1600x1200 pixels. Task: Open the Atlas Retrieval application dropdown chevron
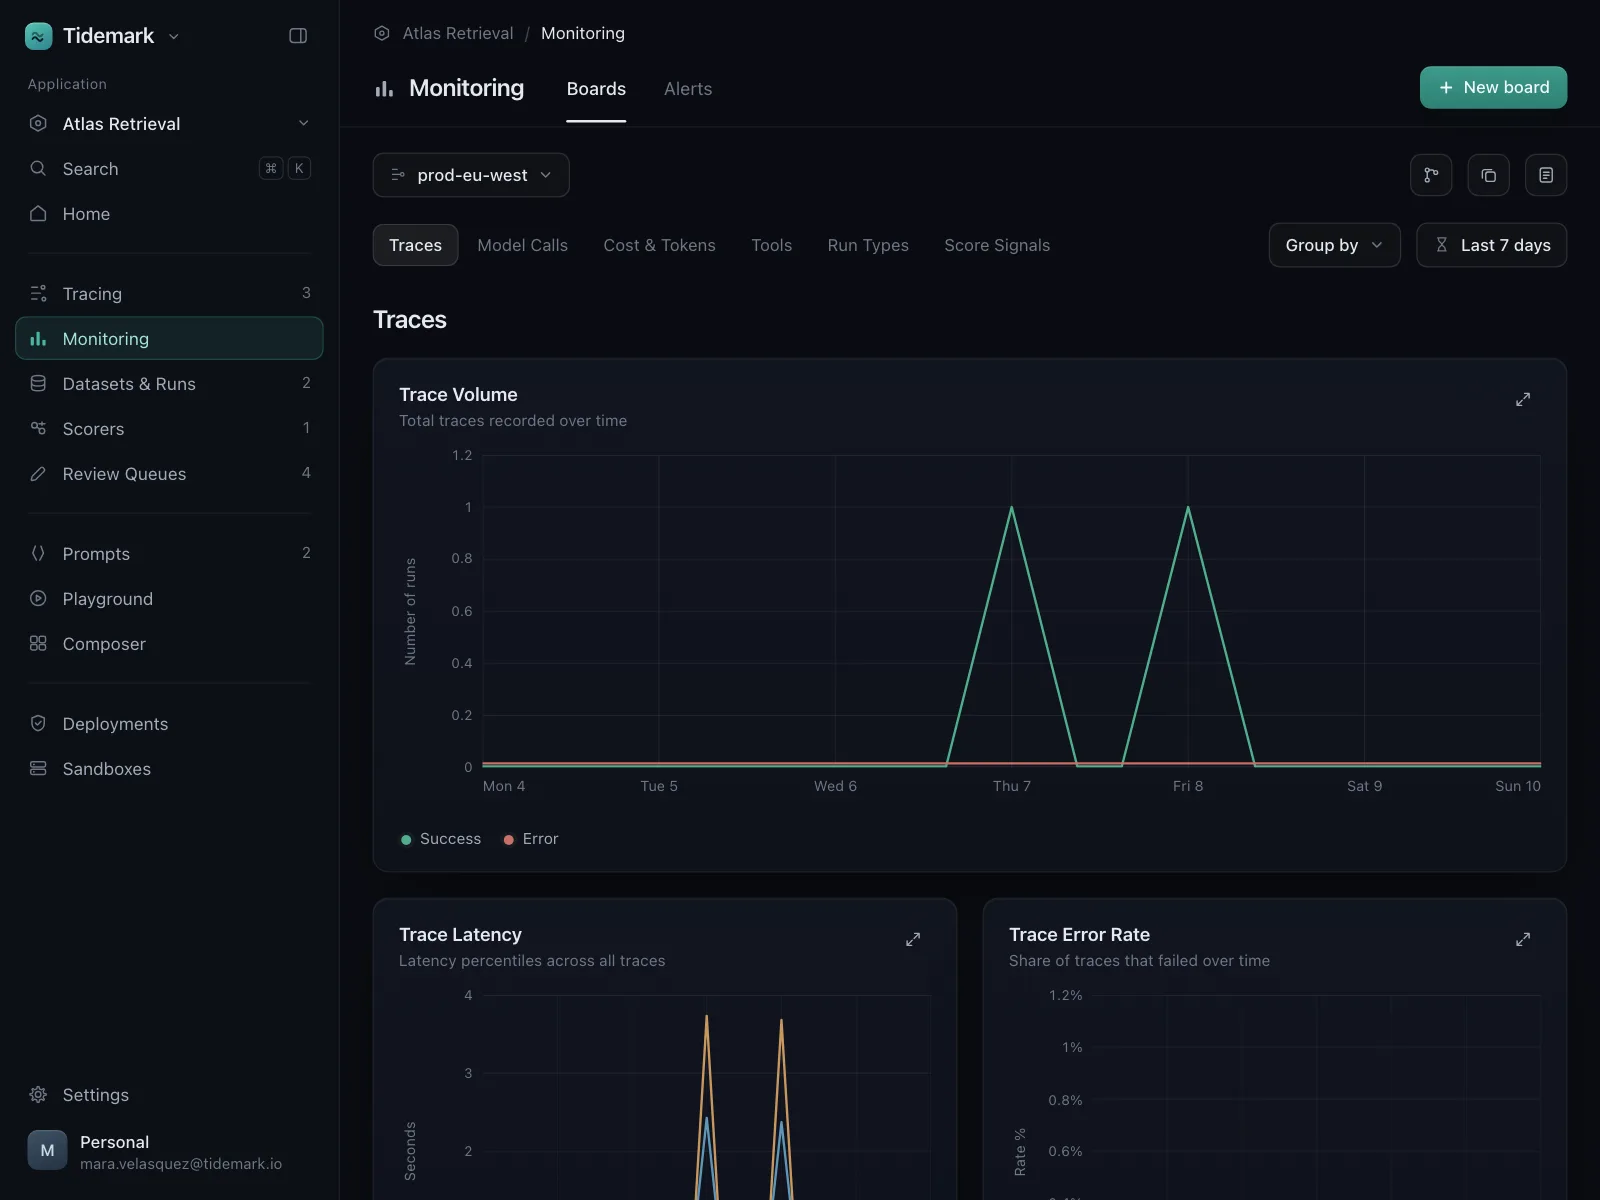(x=304, y=123)
